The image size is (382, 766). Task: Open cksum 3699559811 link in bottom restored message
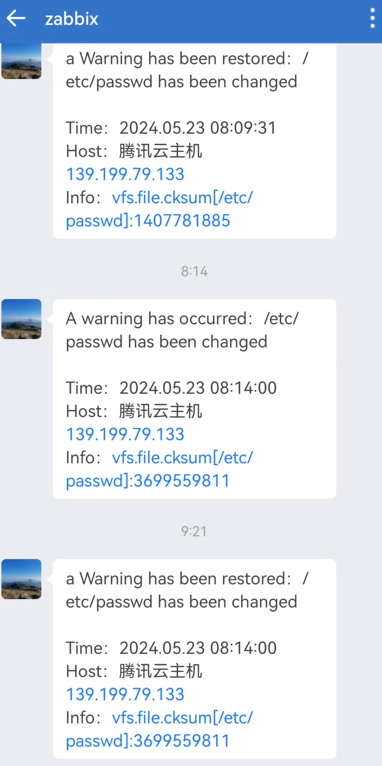(x=160, y=729)
